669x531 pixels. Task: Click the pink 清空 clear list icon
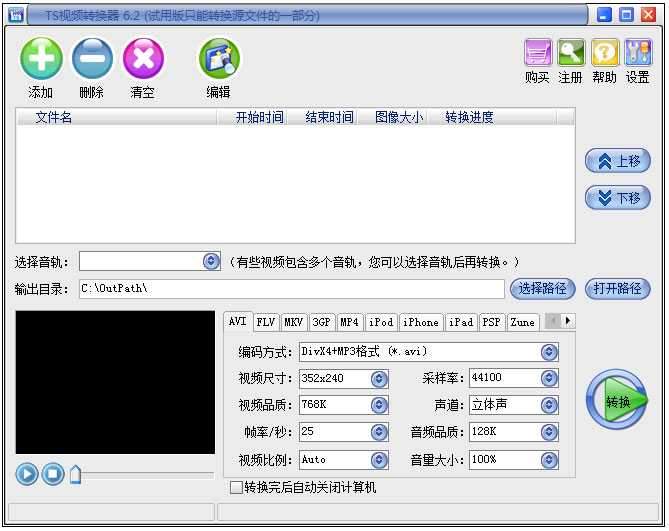[143, 58]
